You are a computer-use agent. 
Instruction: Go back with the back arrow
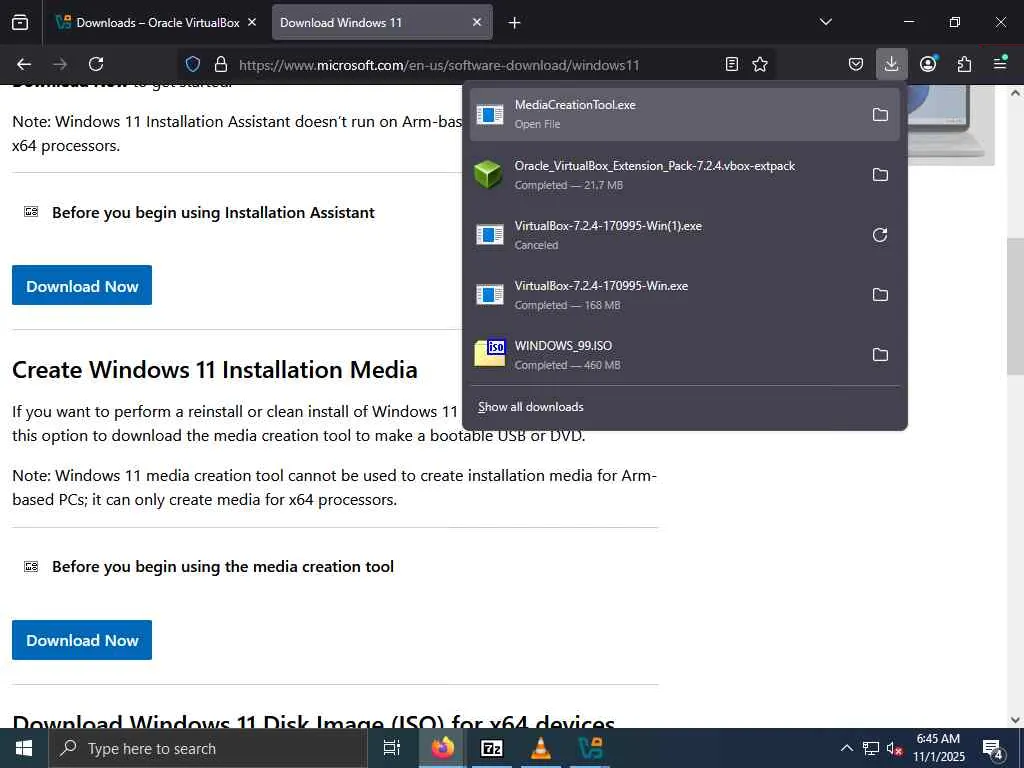click(x=24, y=64)
